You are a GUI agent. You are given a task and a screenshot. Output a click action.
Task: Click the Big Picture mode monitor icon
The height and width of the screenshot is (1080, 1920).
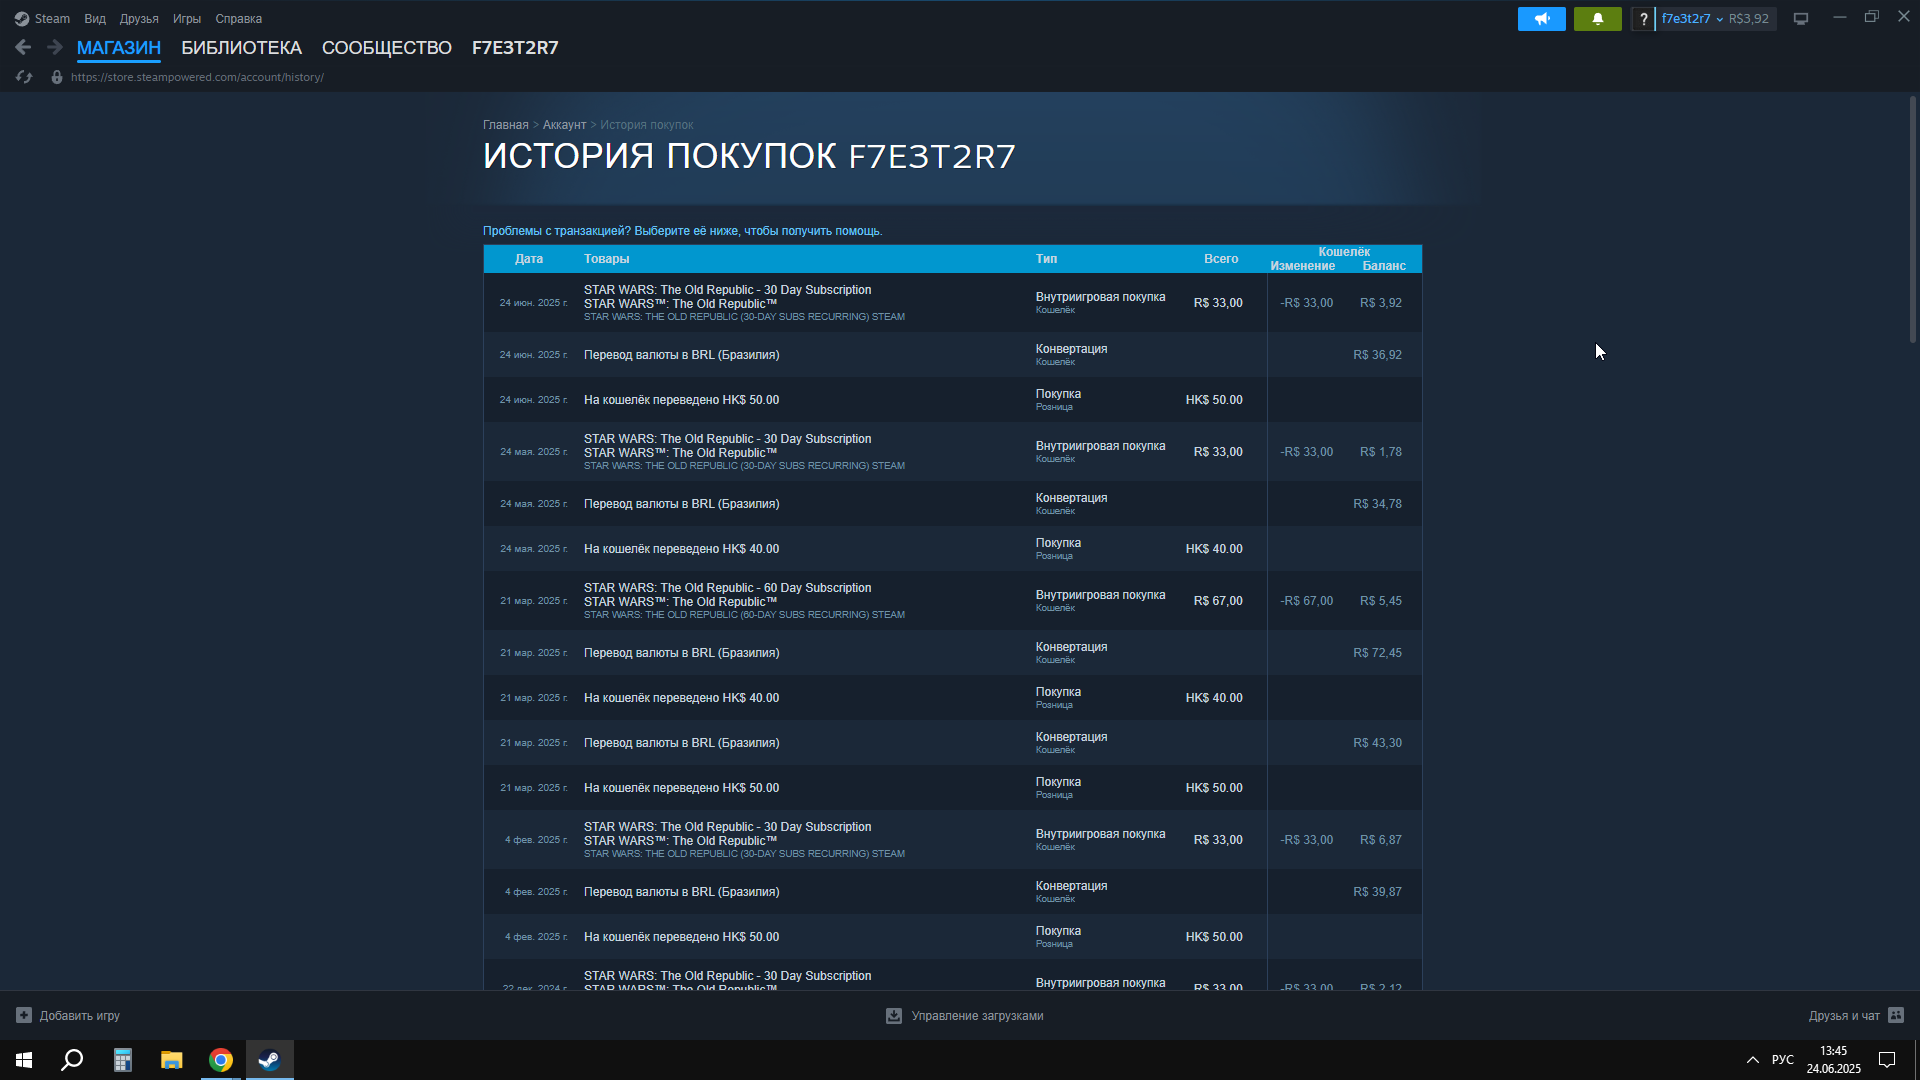click(1801, 19)
